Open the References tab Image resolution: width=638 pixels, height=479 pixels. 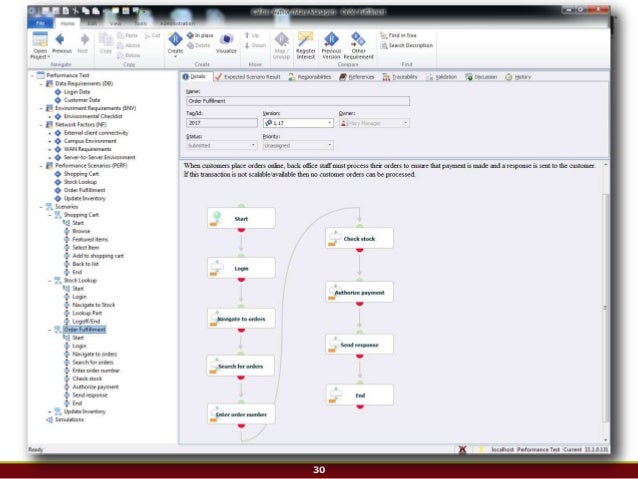click(357, 77)
